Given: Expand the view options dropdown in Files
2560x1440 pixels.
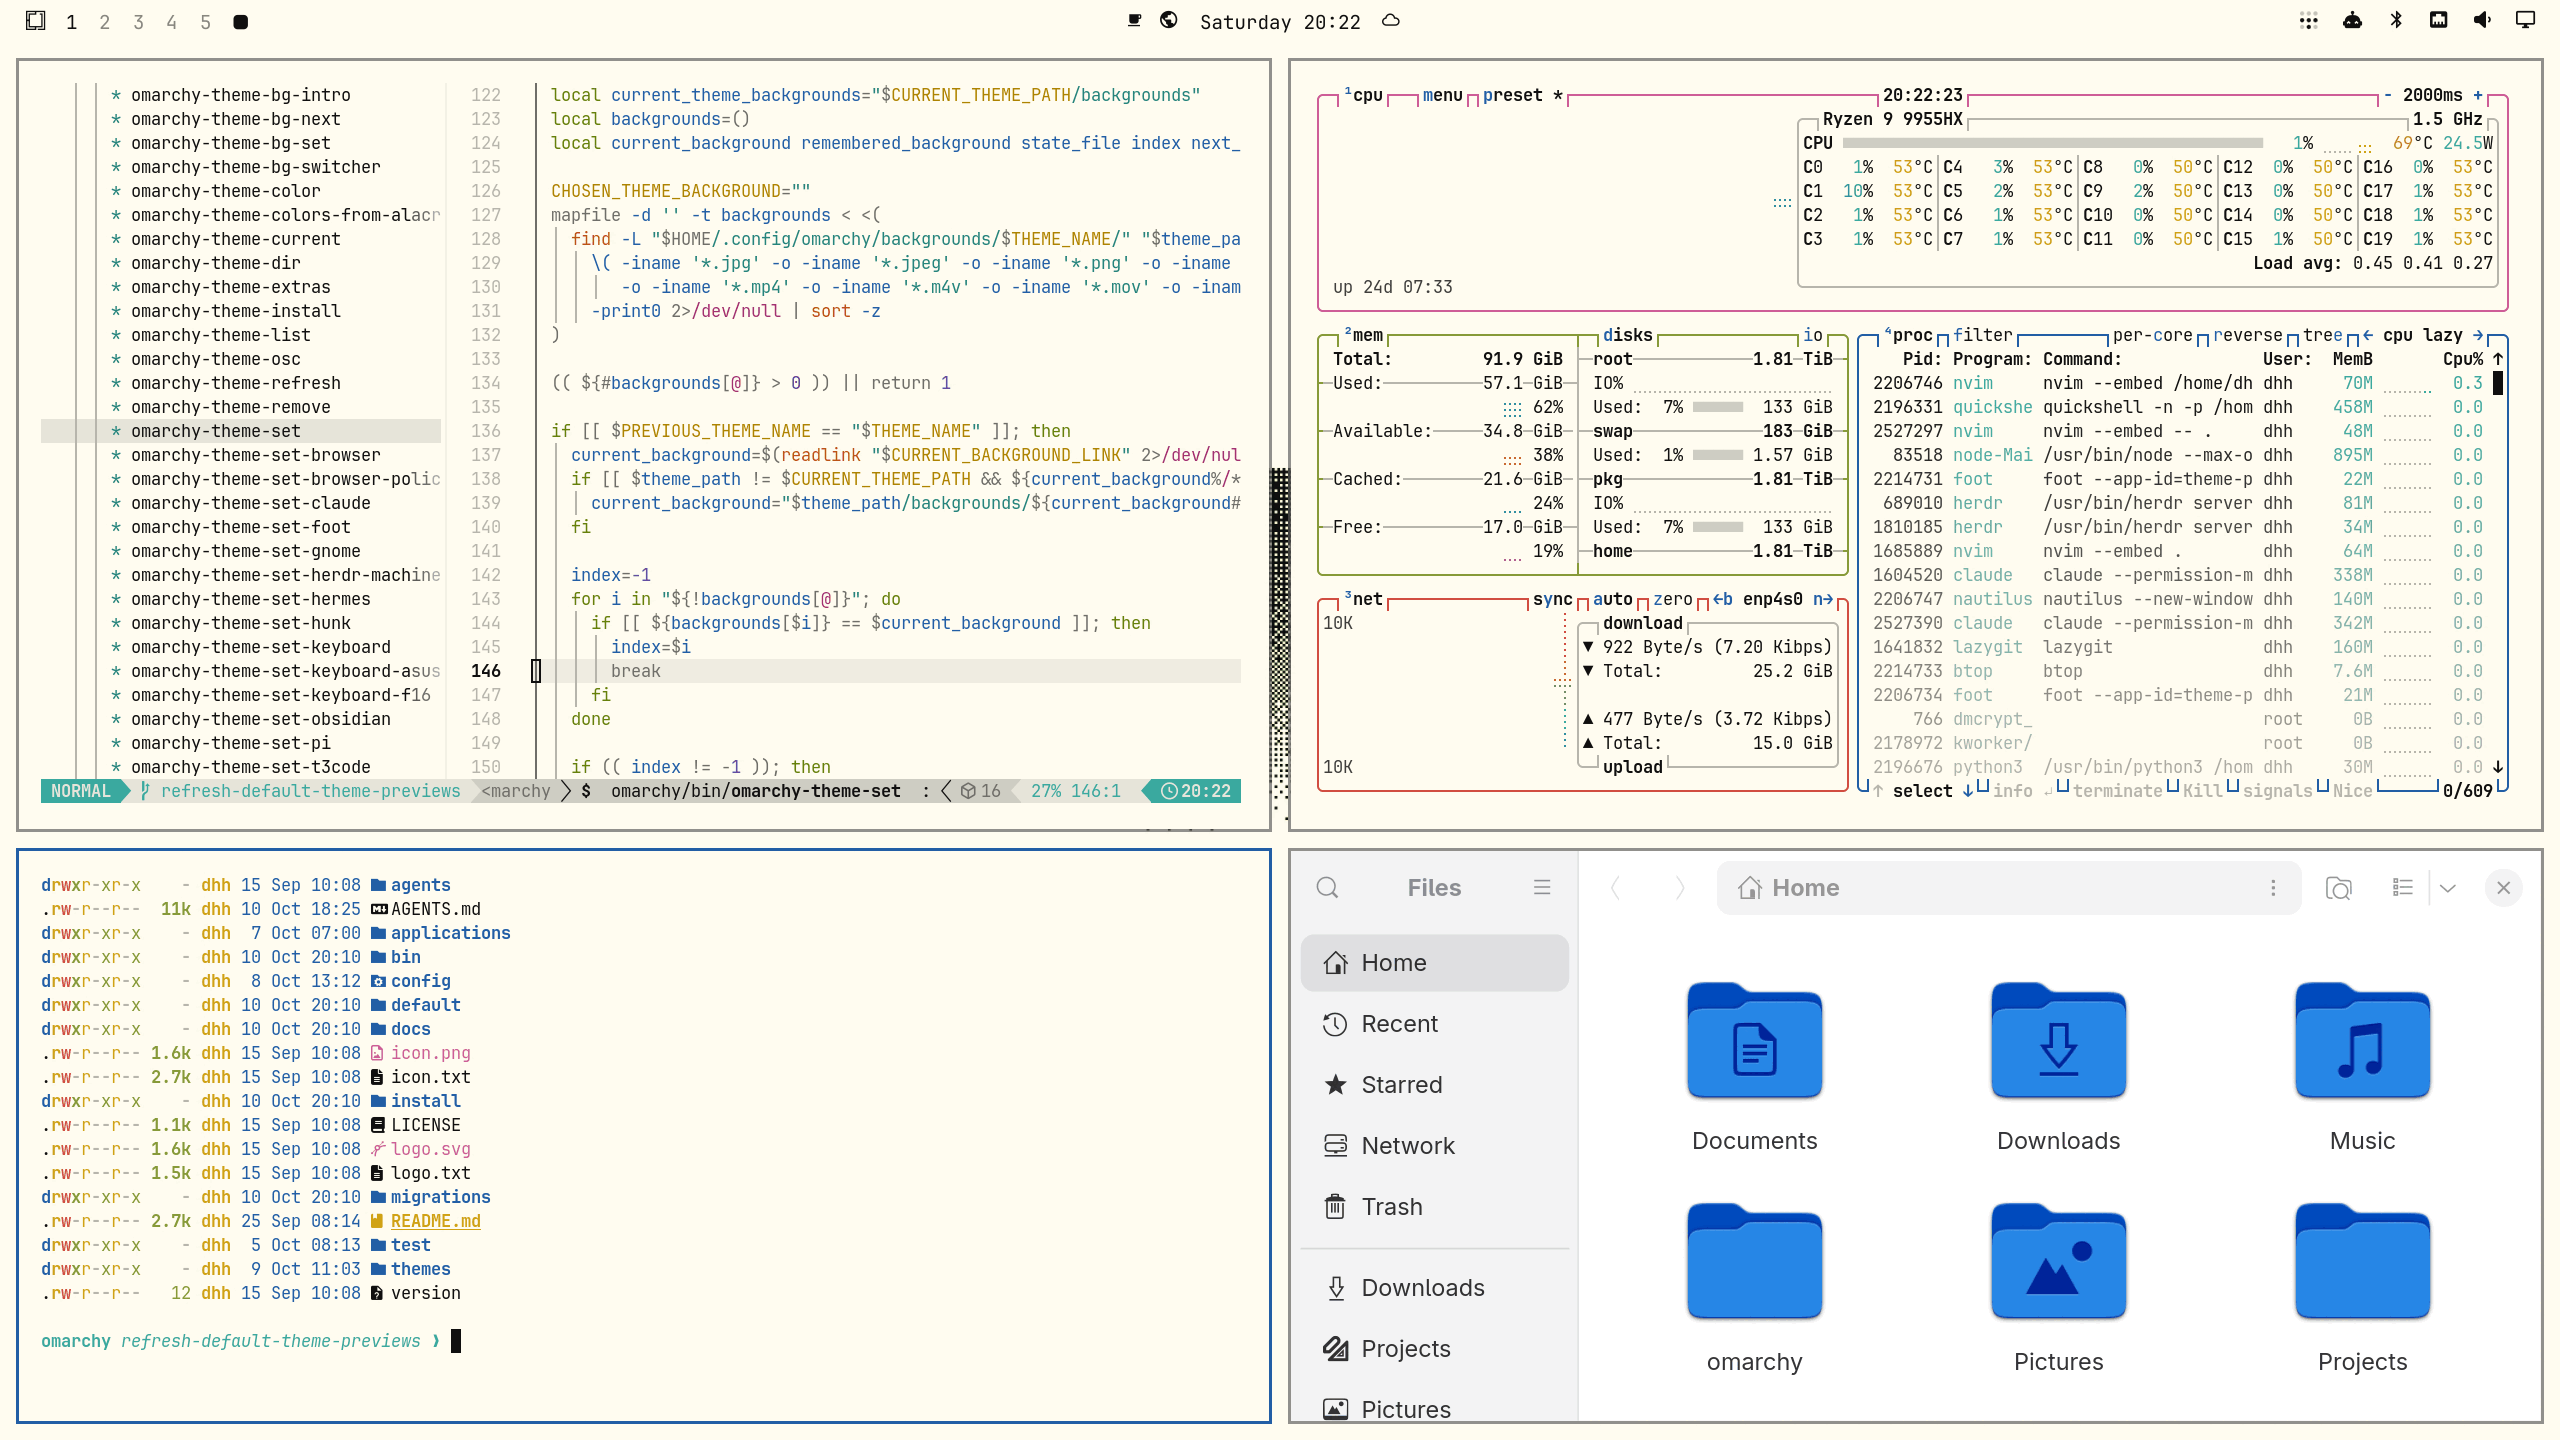Looking at the screenshot, I should point(2448,888).
